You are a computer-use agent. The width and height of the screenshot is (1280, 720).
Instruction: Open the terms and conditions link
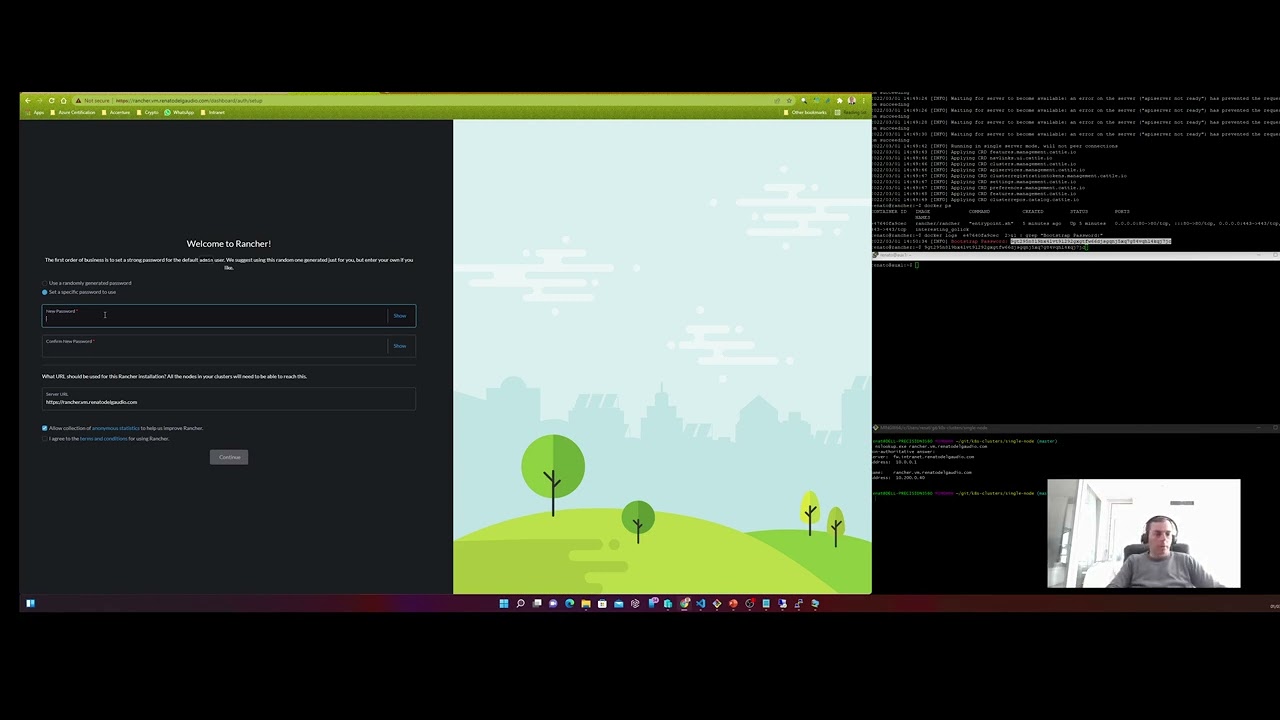point(103,438)
